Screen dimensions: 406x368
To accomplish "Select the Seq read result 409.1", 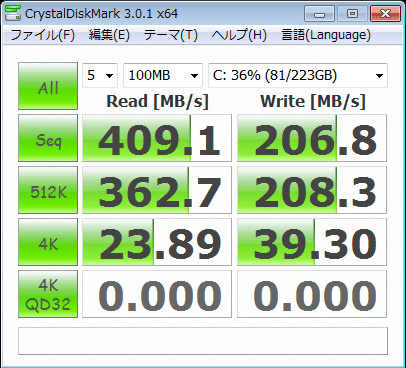I will (x=157, y=138).
